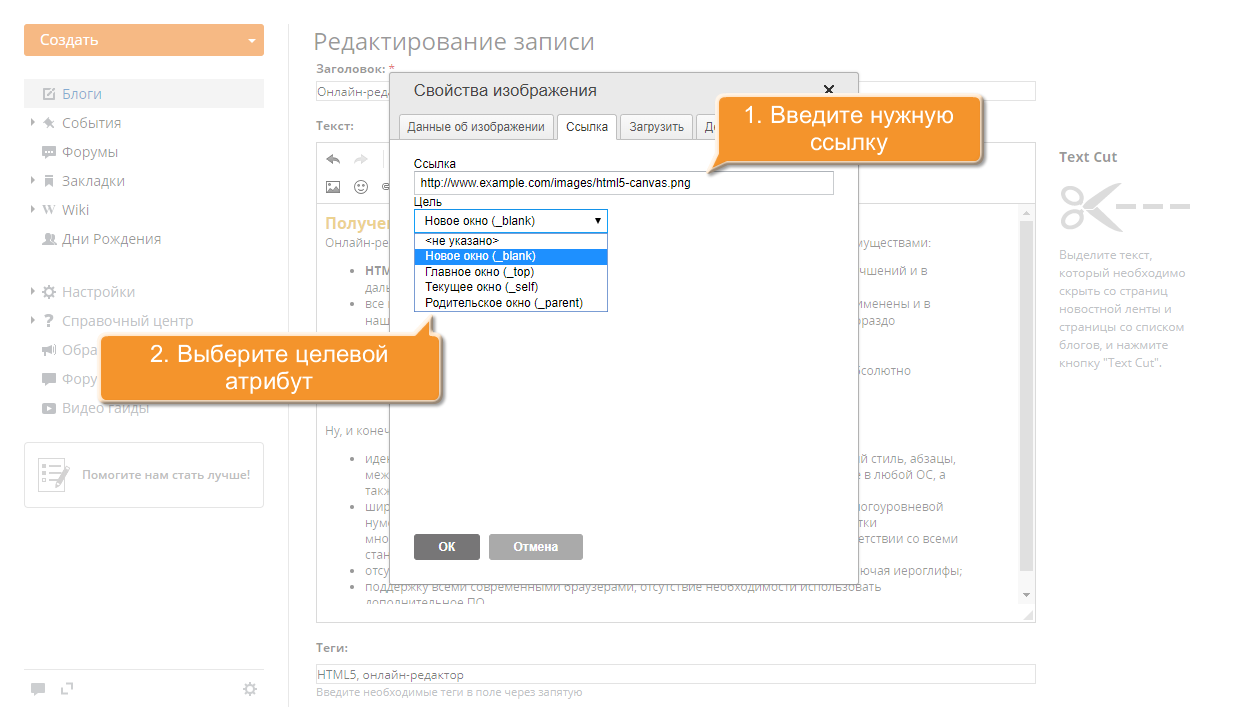Select Родительское окно (_parent) option
This screenshot has height=708, width=1240.
click(511, 302)
